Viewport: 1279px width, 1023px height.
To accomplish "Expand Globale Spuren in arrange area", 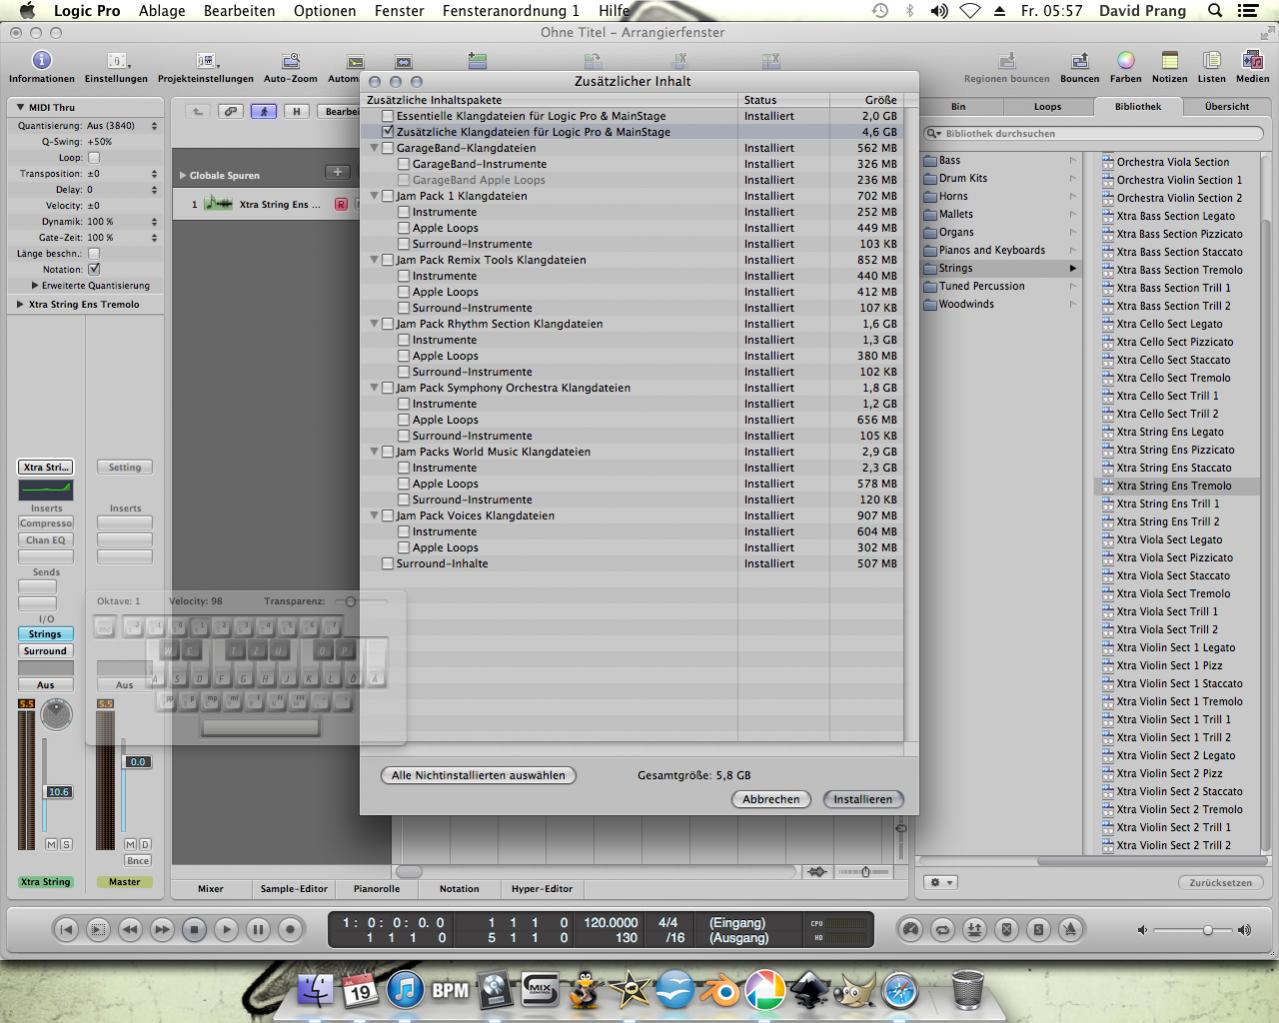I will [183, 175].
